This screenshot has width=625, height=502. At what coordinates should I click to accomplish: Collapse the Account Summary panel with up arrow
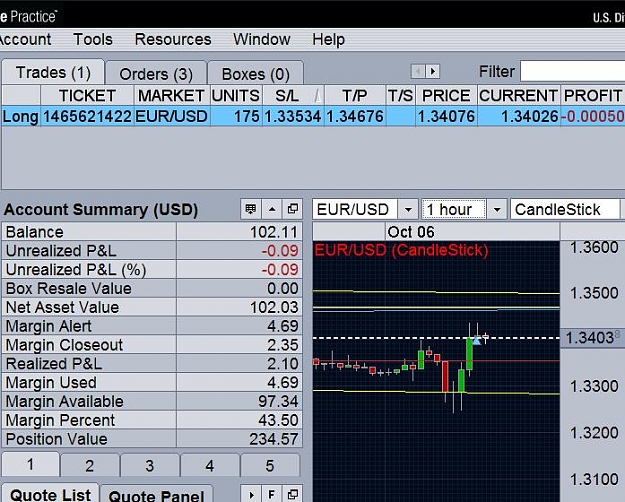272,209
